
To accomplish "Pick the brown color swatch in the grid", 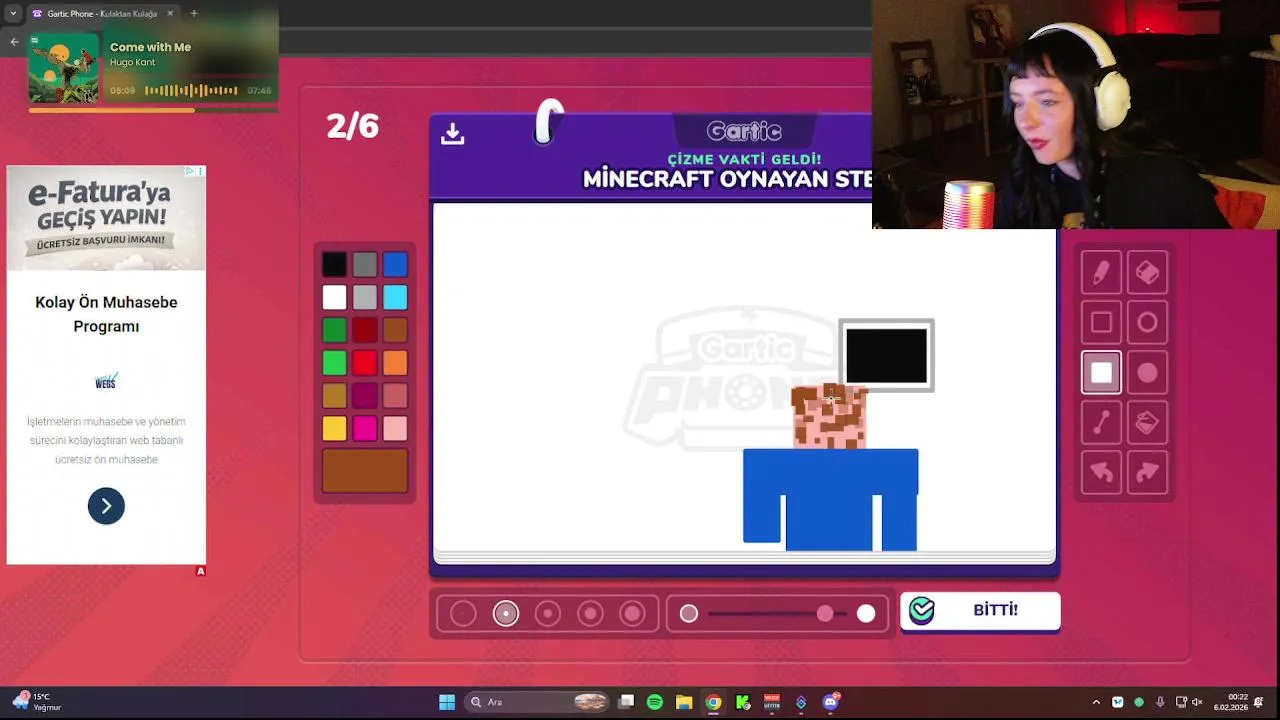I will (x=395, y=330).
